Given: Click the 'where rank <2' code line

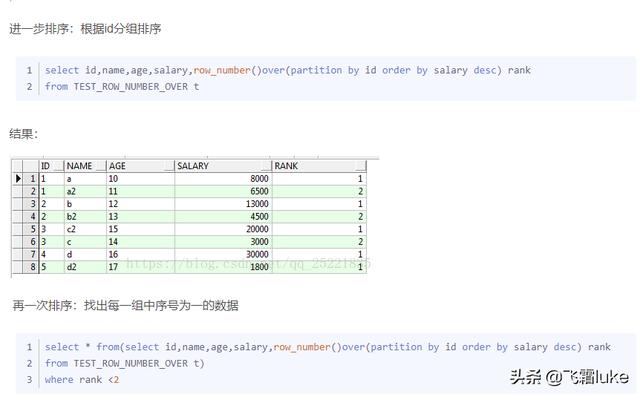Looking at the screenshot, I should tap(82, 379).
